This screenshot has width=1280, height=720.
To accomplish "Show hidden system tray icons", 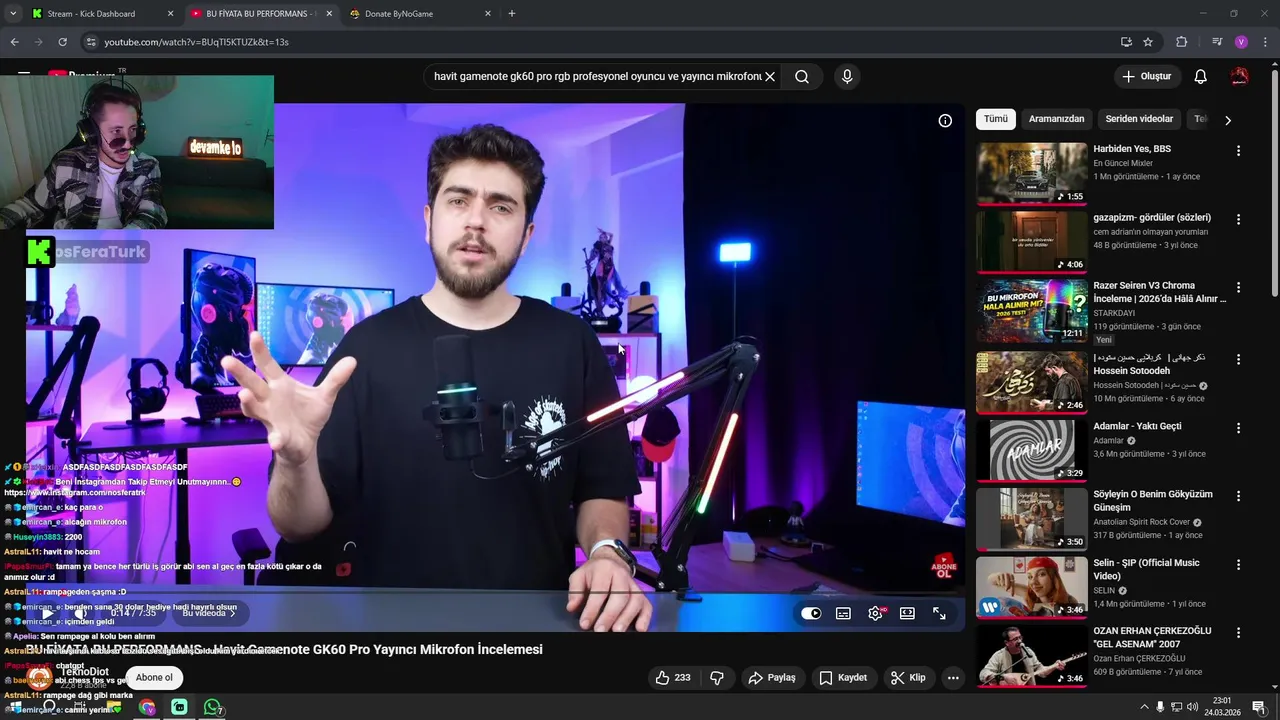I will pyautogui.click(x=1144, y=707).
